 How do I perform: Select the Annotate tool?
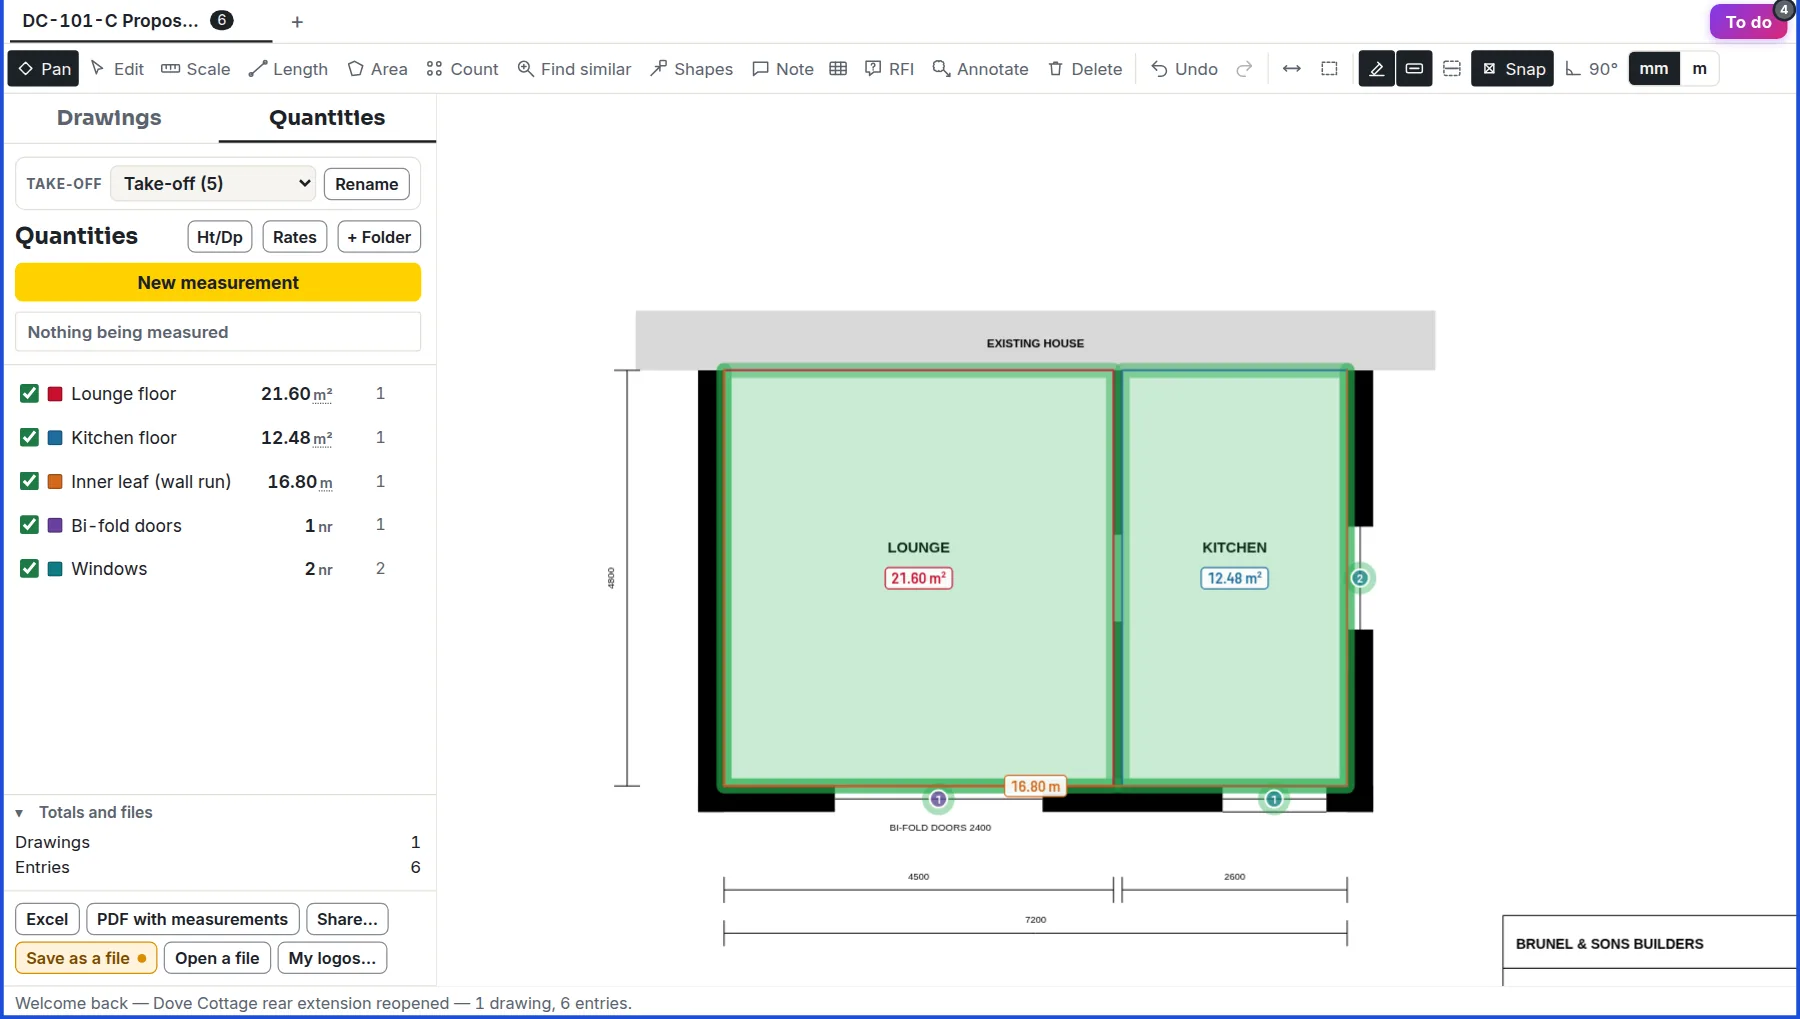click(980, 69)
